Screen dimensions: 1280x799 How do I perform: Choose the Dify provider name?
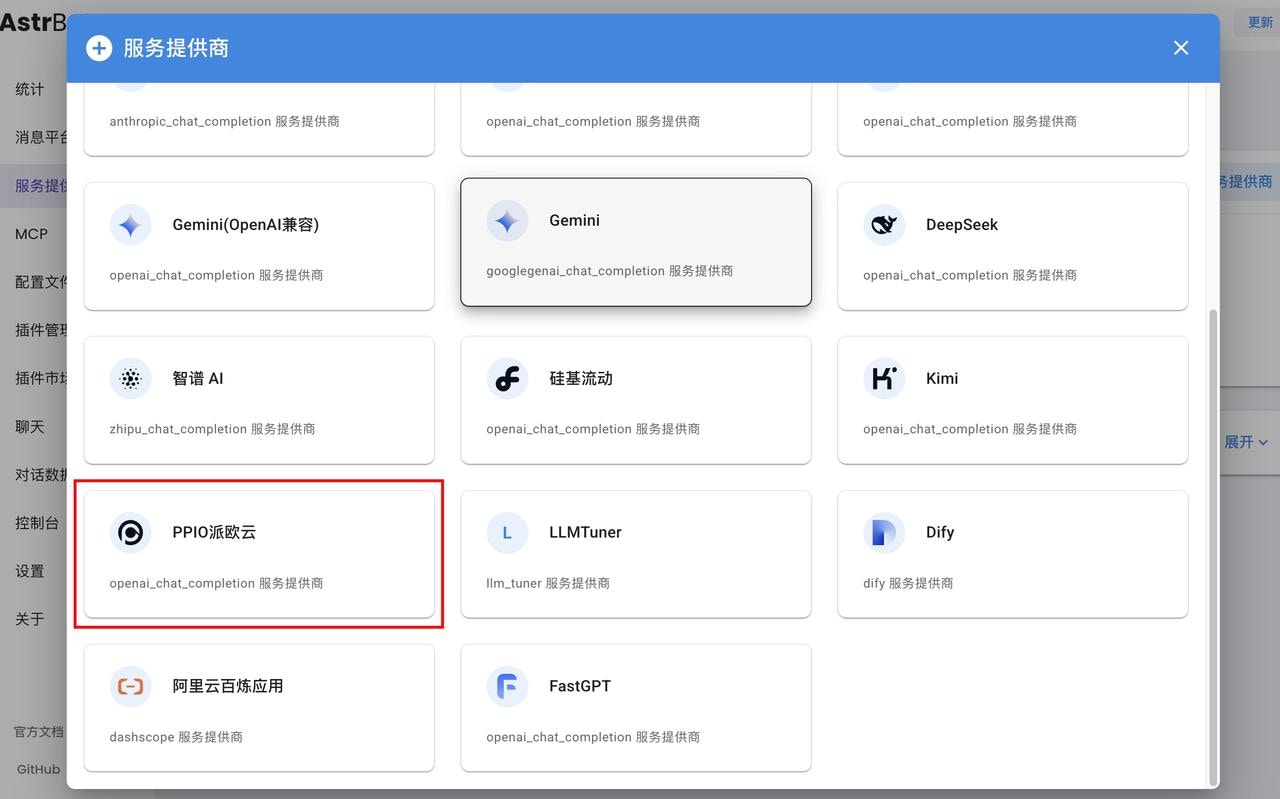point(940,533)
